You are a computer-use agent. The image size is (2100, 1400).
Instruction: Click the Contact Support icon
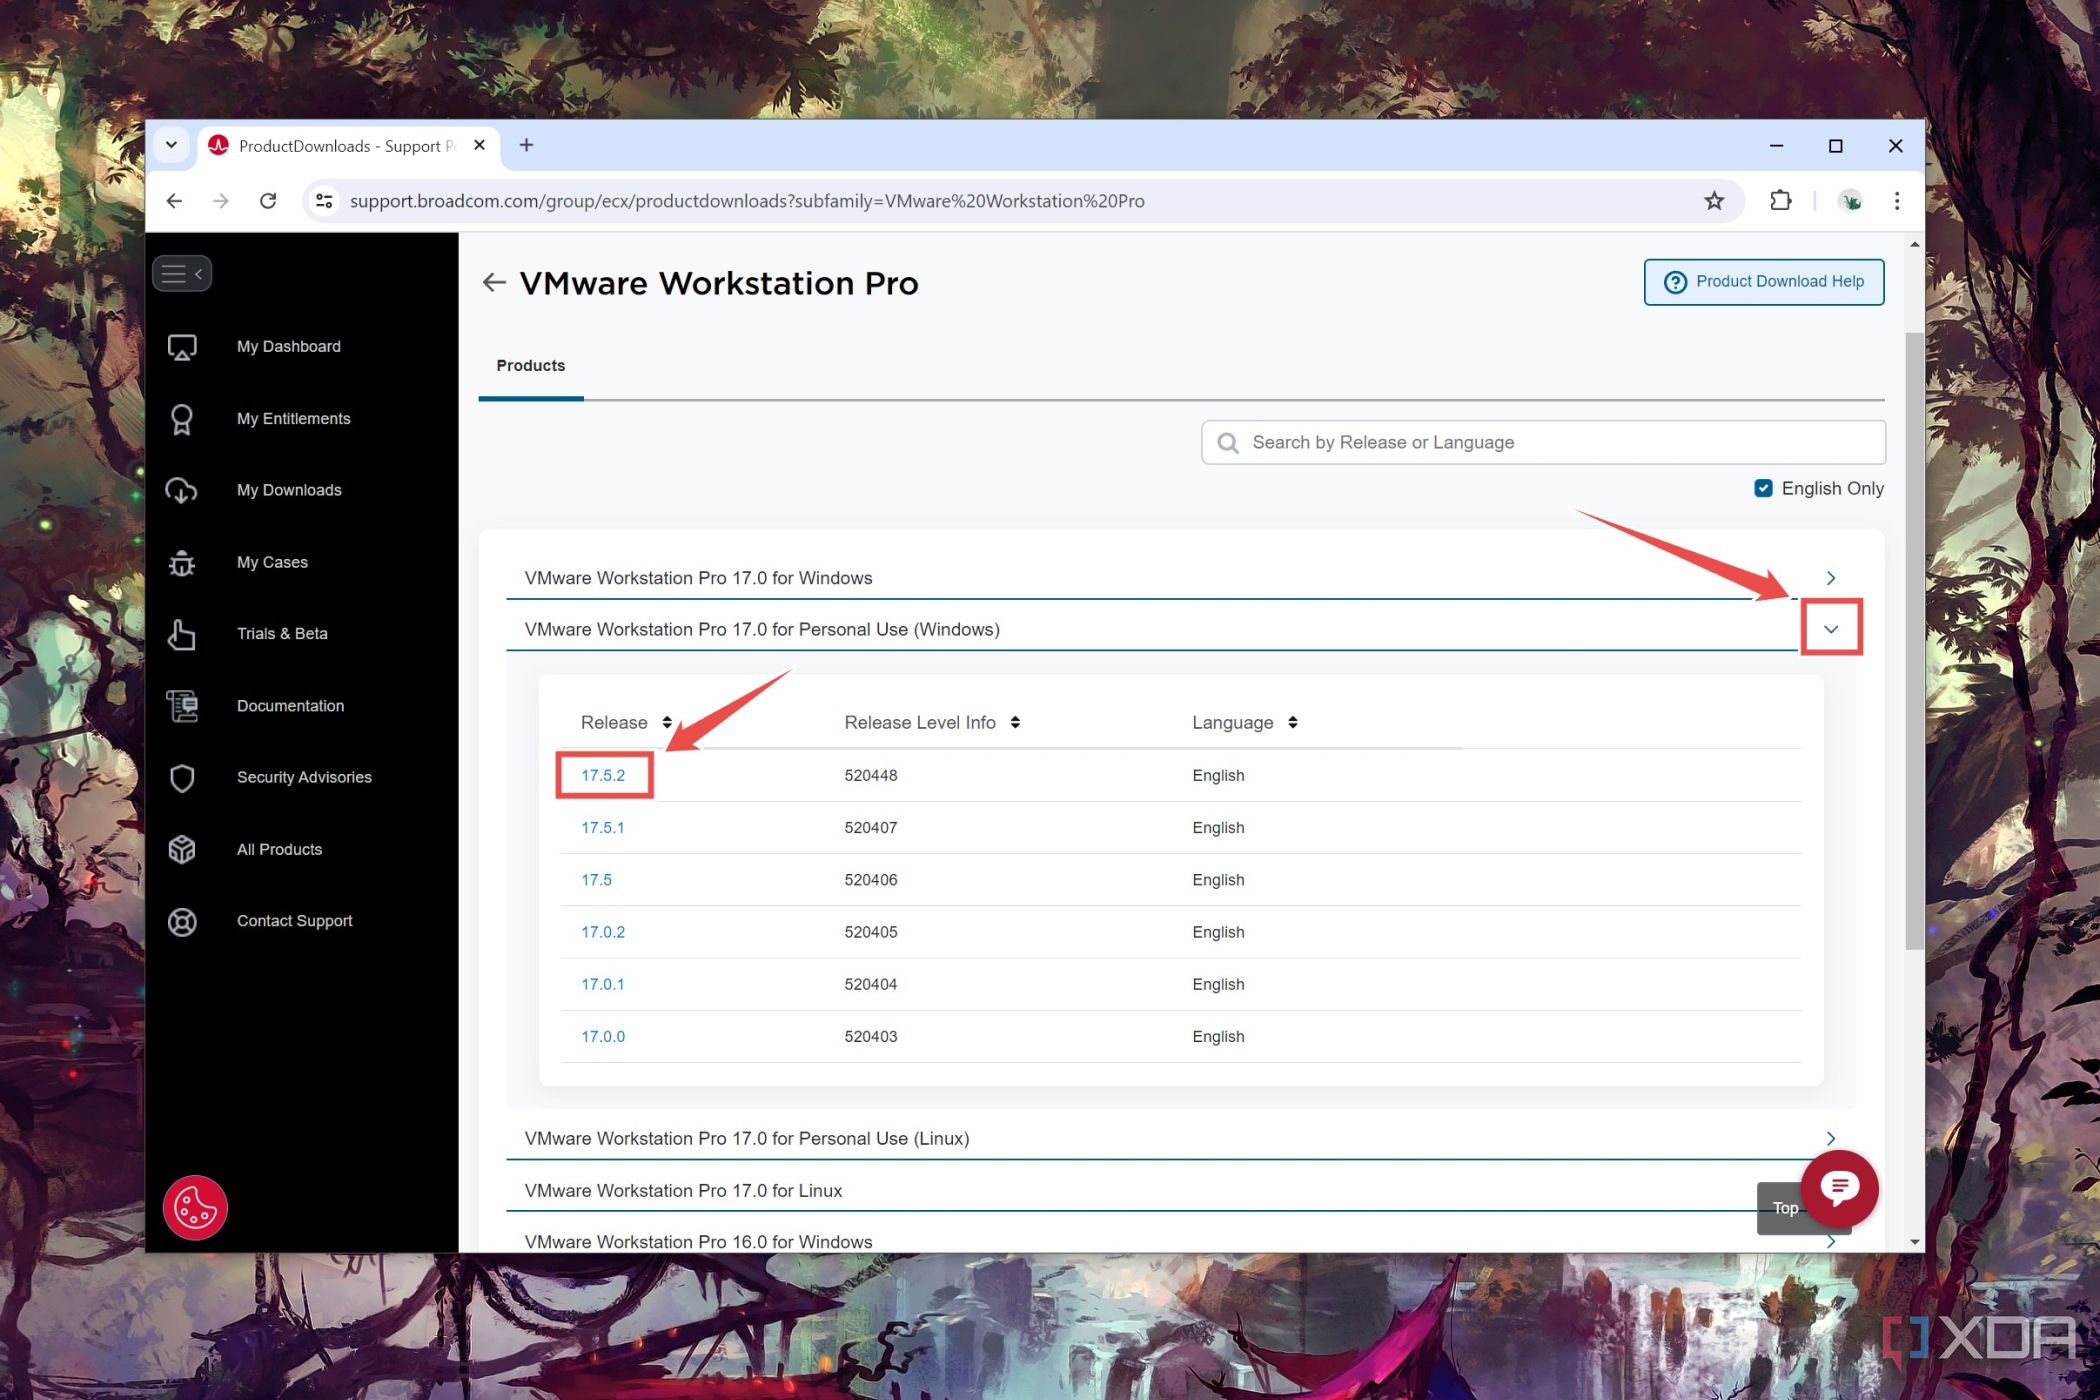pyautogui.click(x=184, y=920)
